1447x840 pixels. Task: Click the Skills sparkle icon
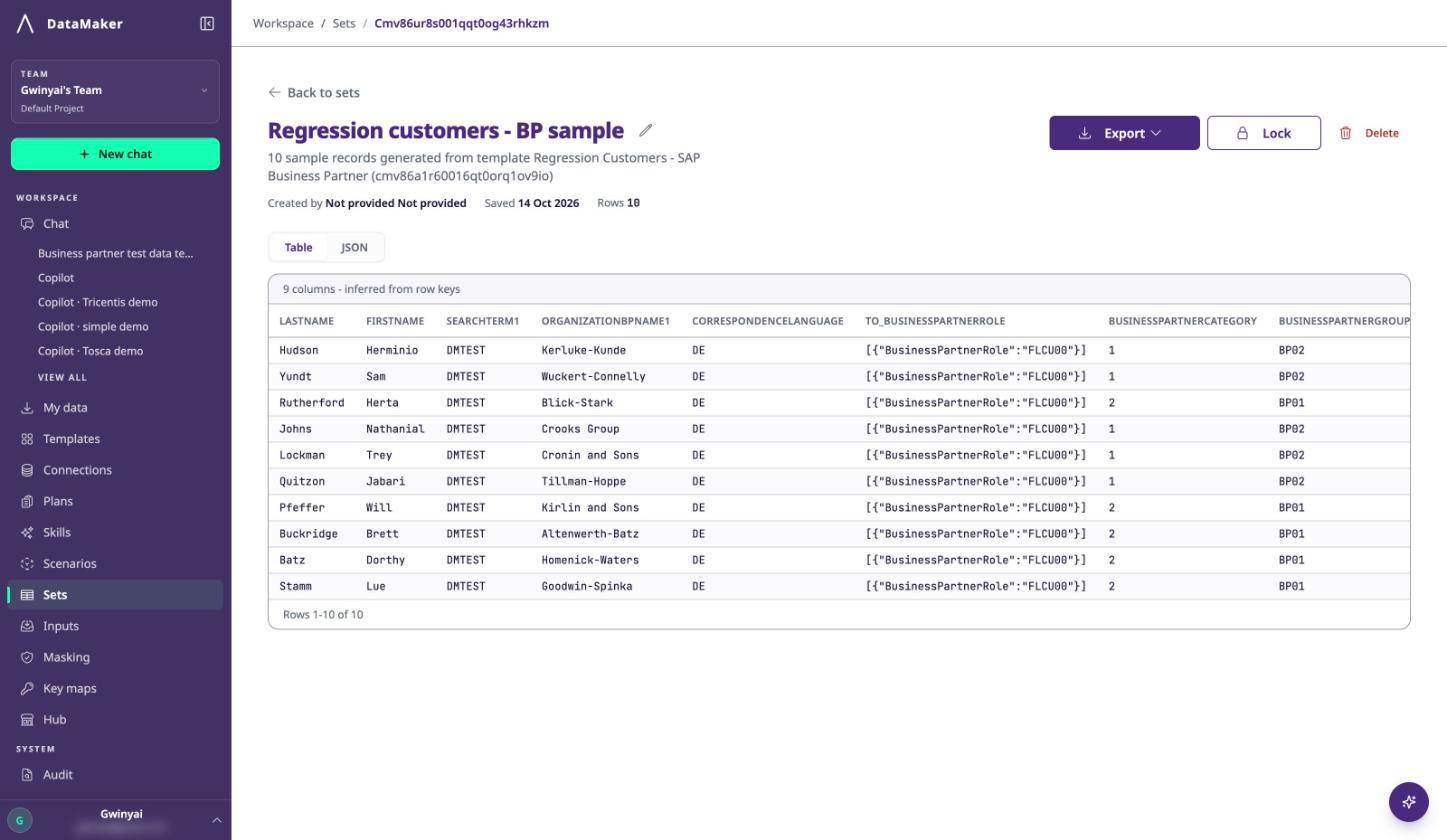[27, 532]
